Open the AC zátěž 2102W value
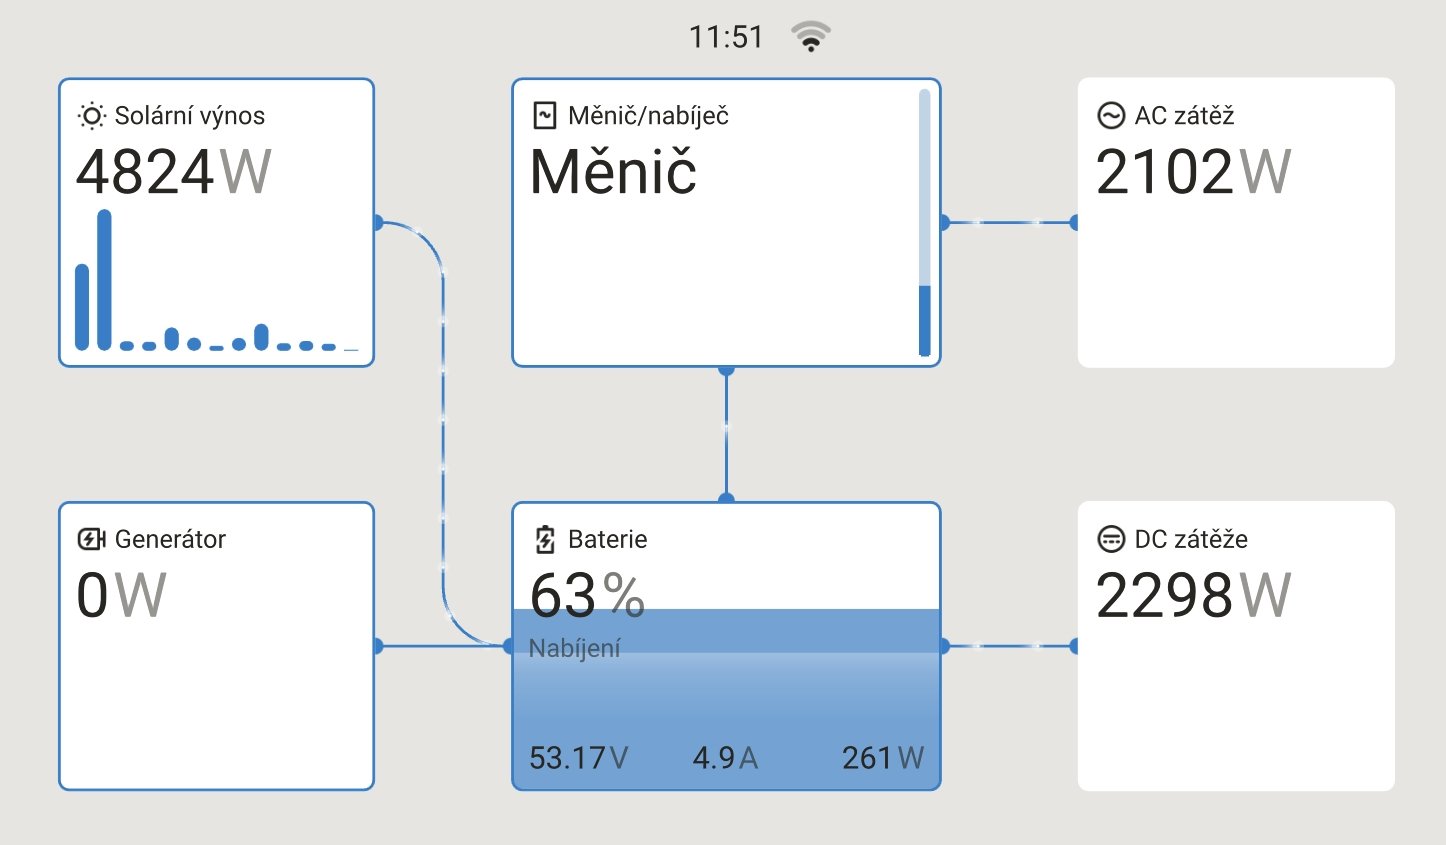 point(1193,172)
